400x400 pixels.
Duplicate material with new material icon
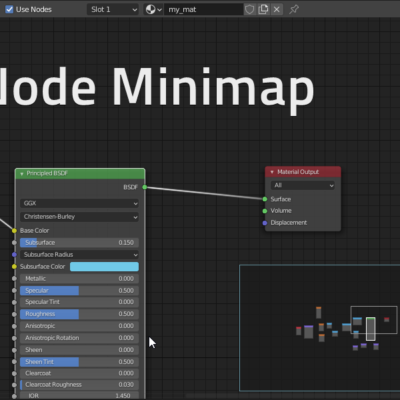(x=263, y=9)
